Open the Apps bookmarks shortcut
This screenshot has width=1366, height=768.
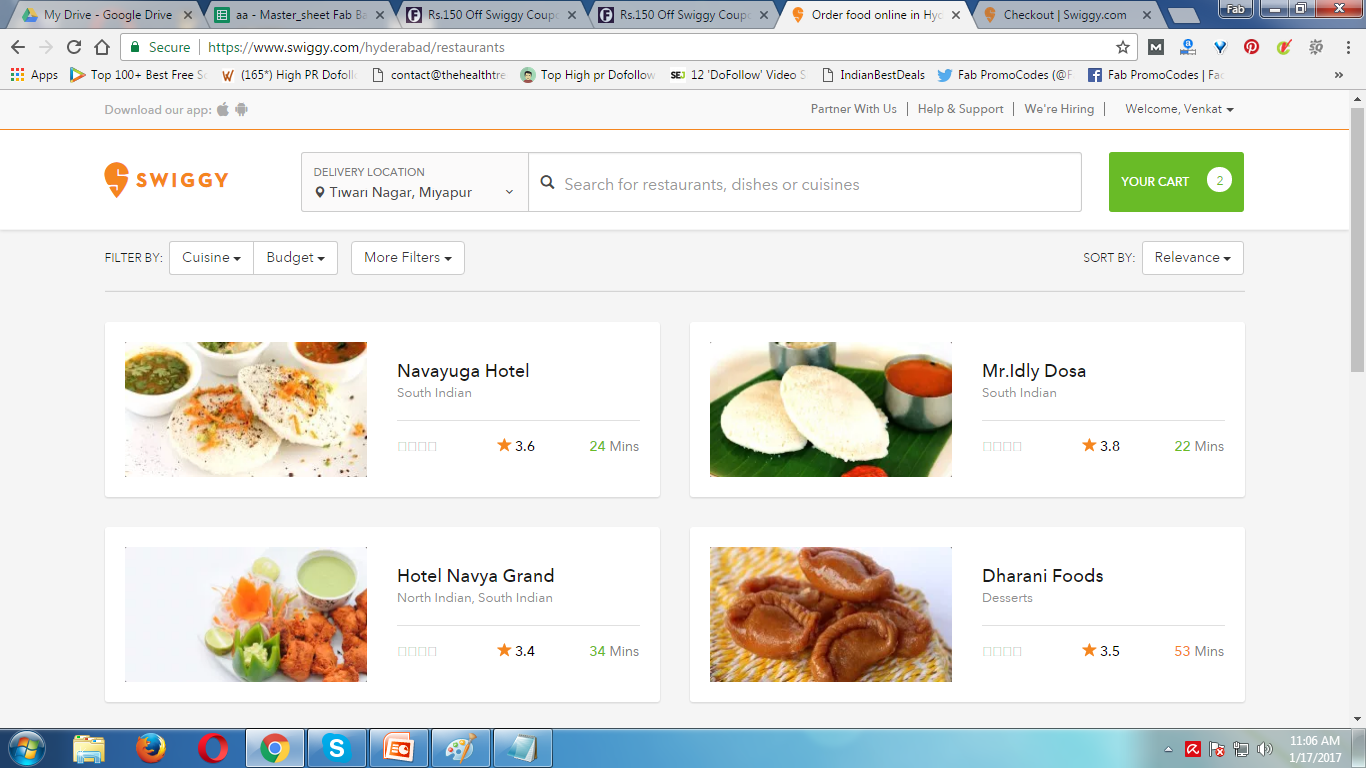click(34, 75)
